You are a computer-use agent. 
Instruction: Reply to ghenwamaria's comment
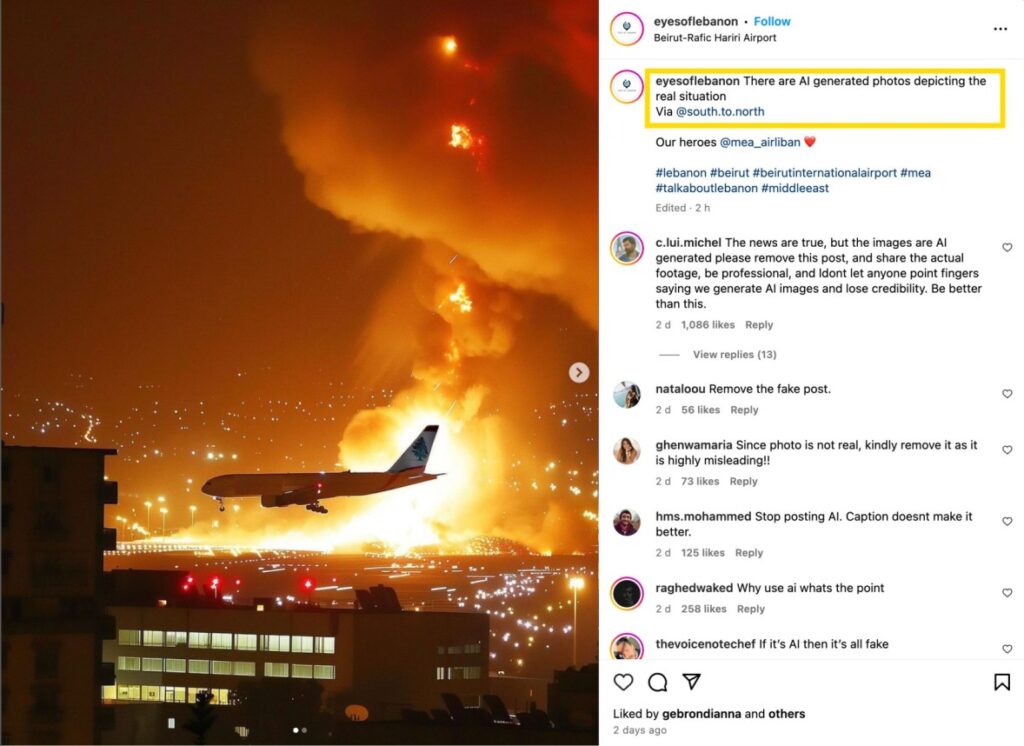743,482
